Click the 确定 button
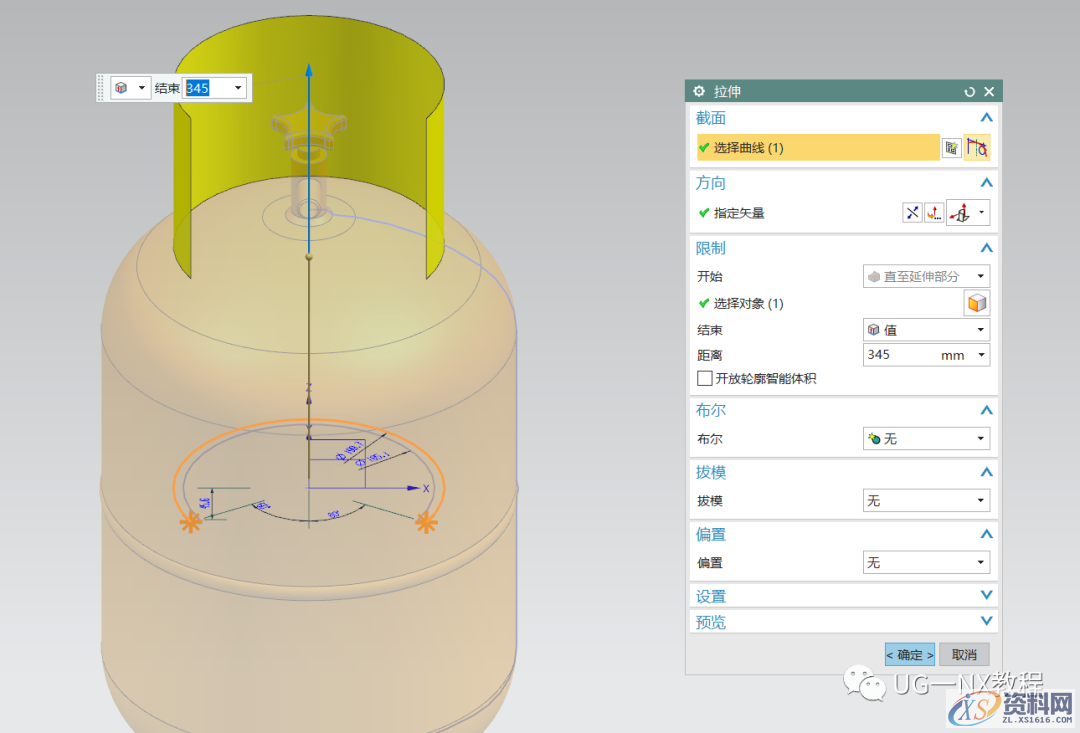 point(910,655)
